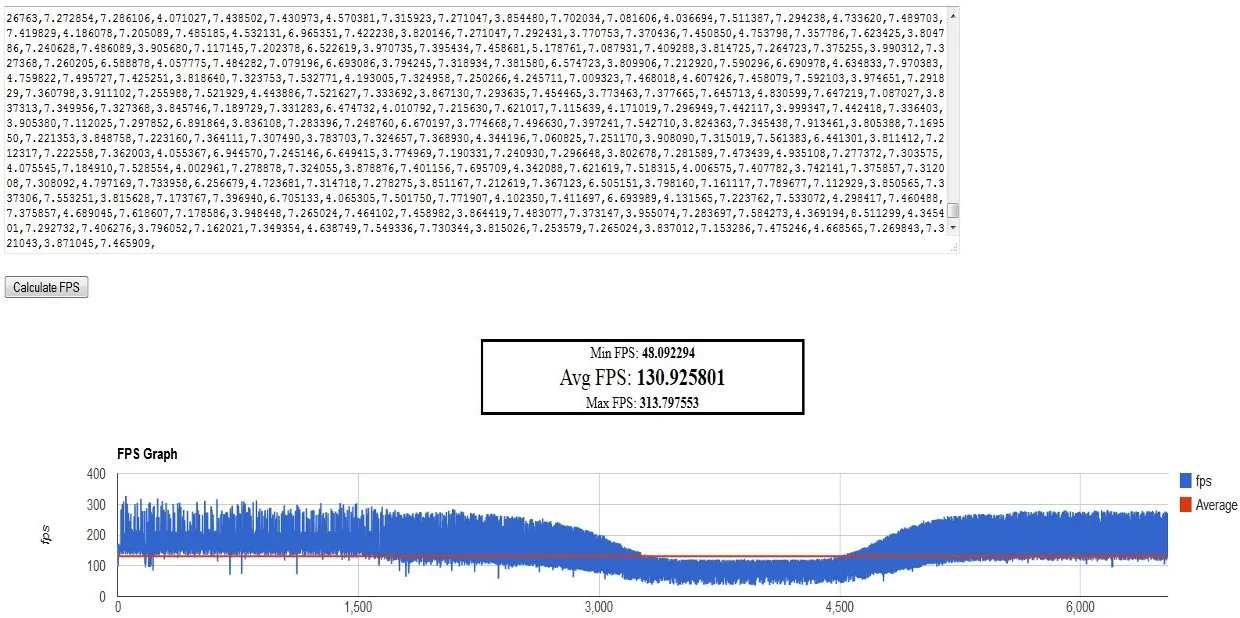Select the Max FPS: 313.797553 text
Viewport: 1240px width, 618px height.
click(x=642, y=403)
